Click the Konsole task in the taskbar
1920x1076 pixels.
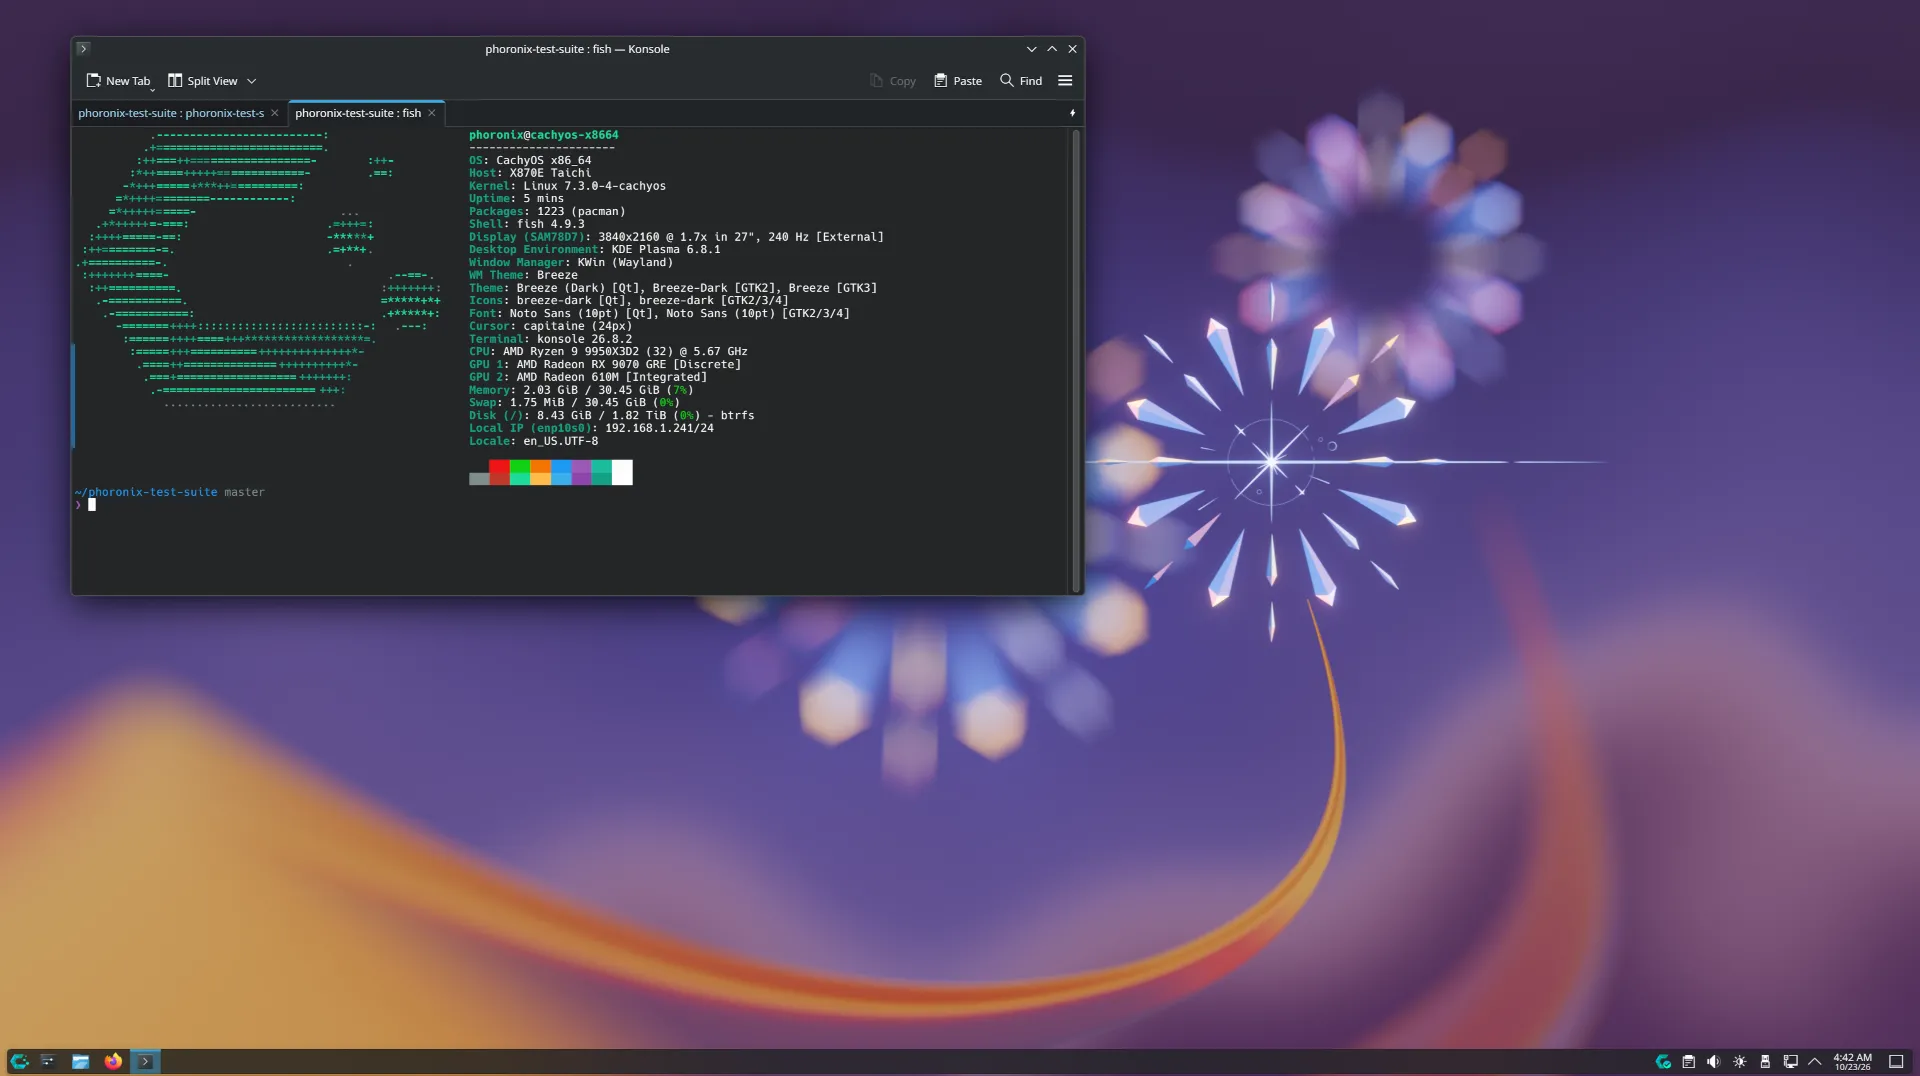click(x=145, y=1061)
